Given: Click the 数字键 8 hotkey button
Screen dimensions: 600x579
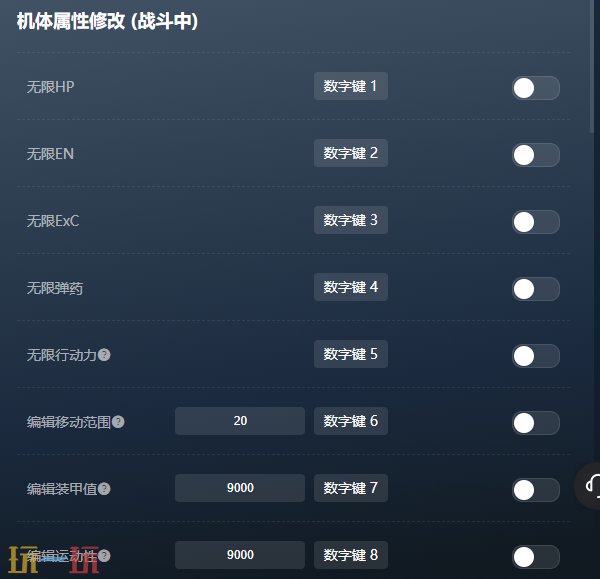Looking at the screenshot, I should point(351,555).
